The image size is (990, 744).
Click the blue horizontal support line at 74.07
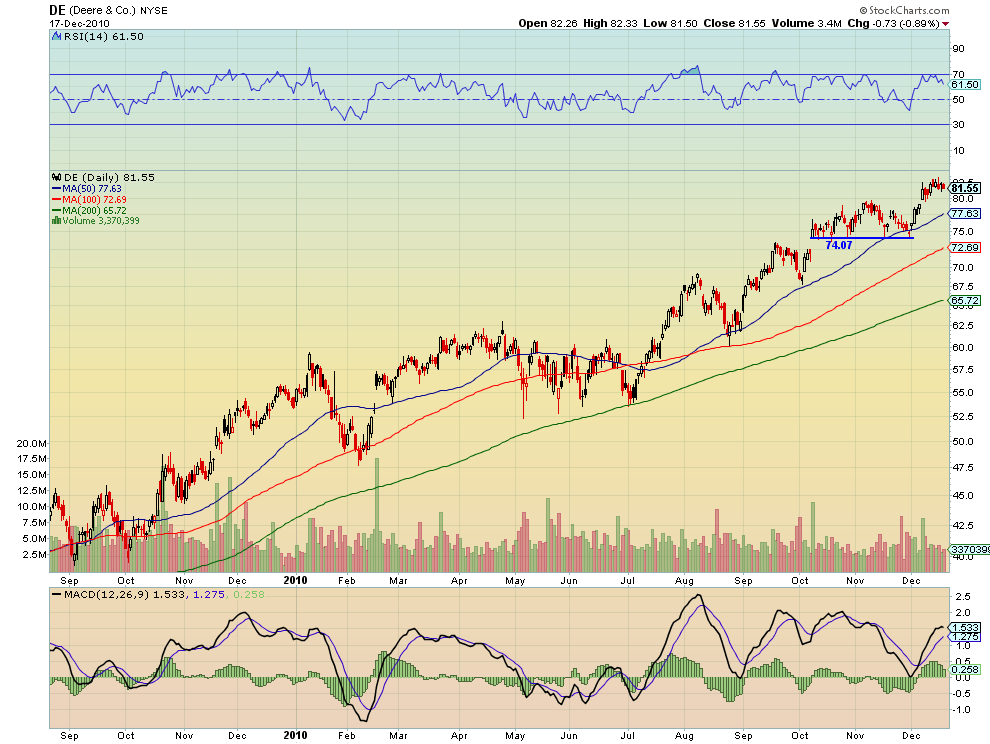click(x=861, y=238)
